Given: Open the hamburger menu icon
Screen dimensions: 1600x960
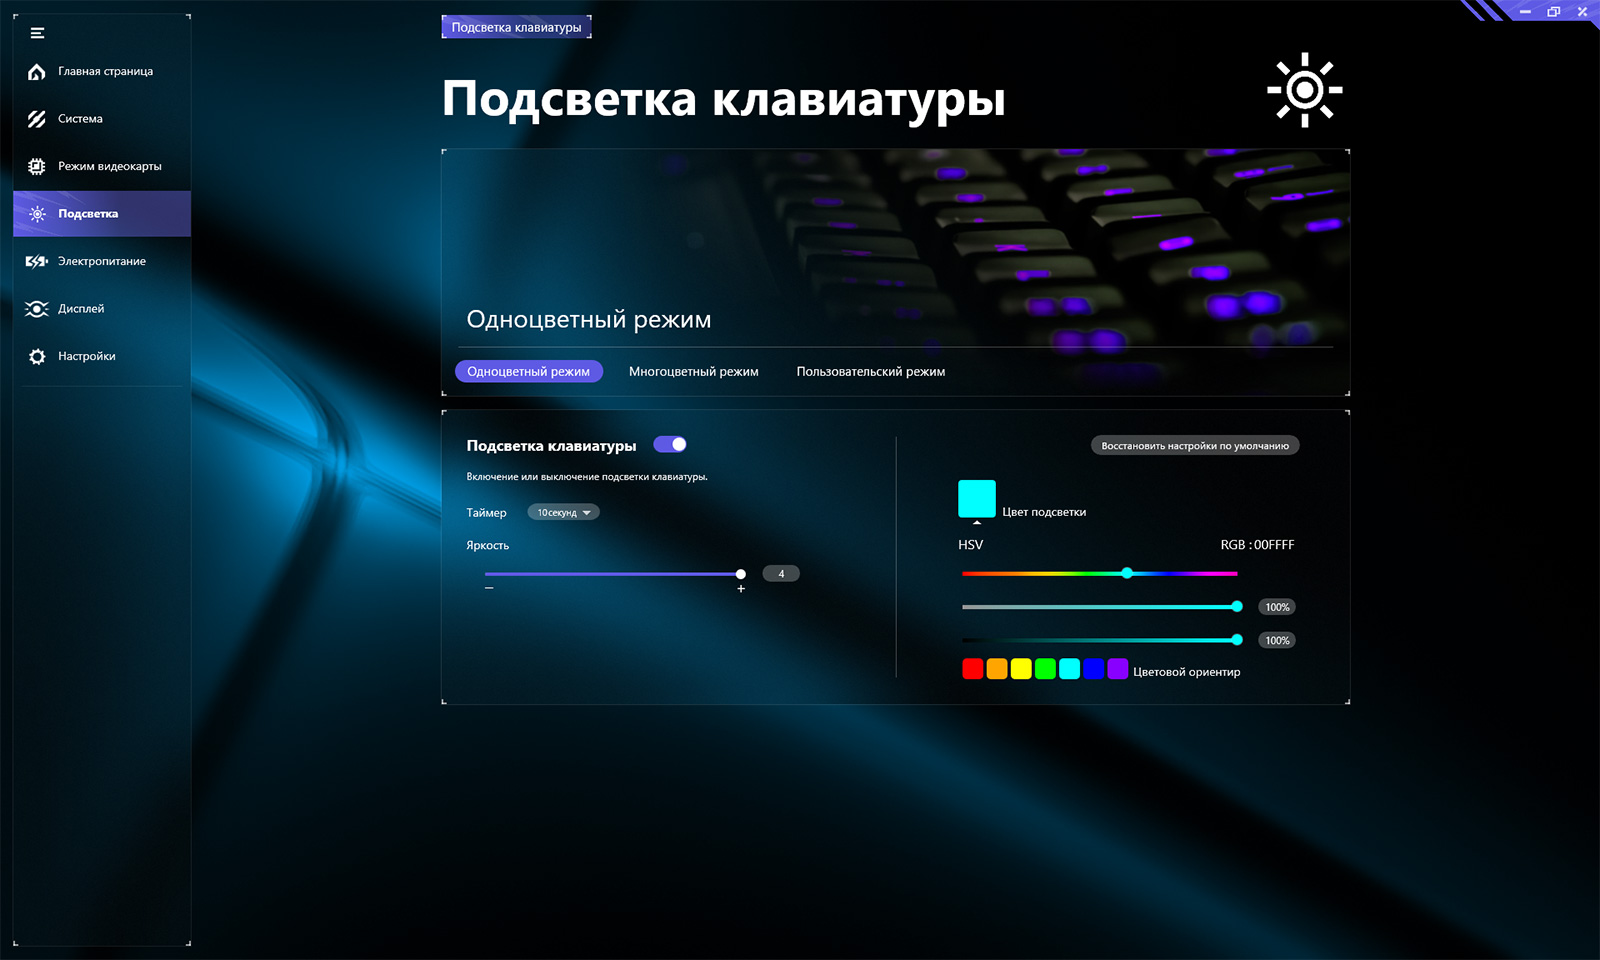Looking at the screenshot, I should click(37, 33).
